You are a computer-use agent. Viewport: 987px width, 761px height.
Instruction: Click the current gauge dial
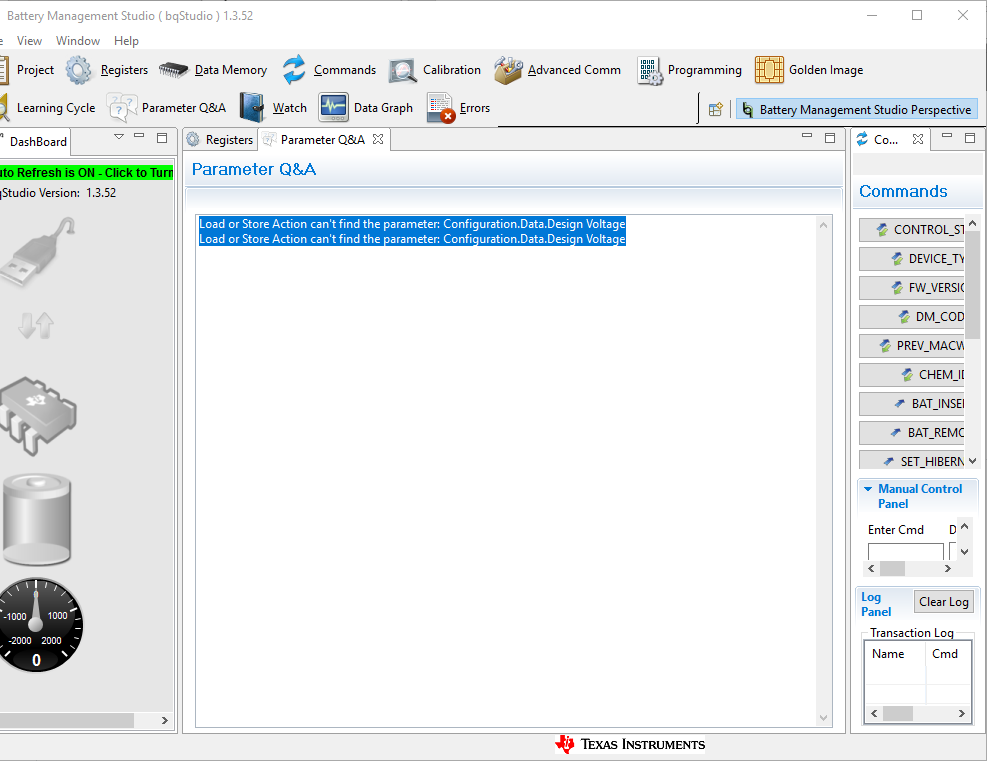39,625
